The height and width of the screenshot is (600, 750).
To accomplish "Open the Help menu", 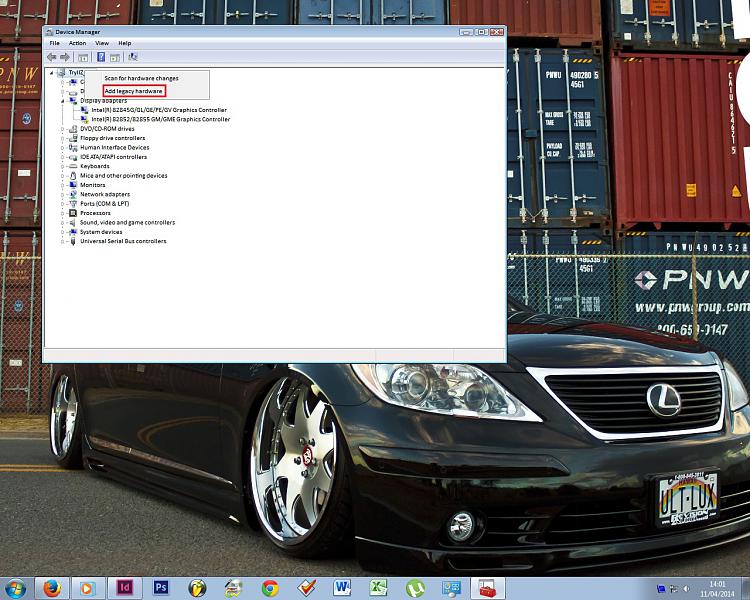I will click(124, 43).
